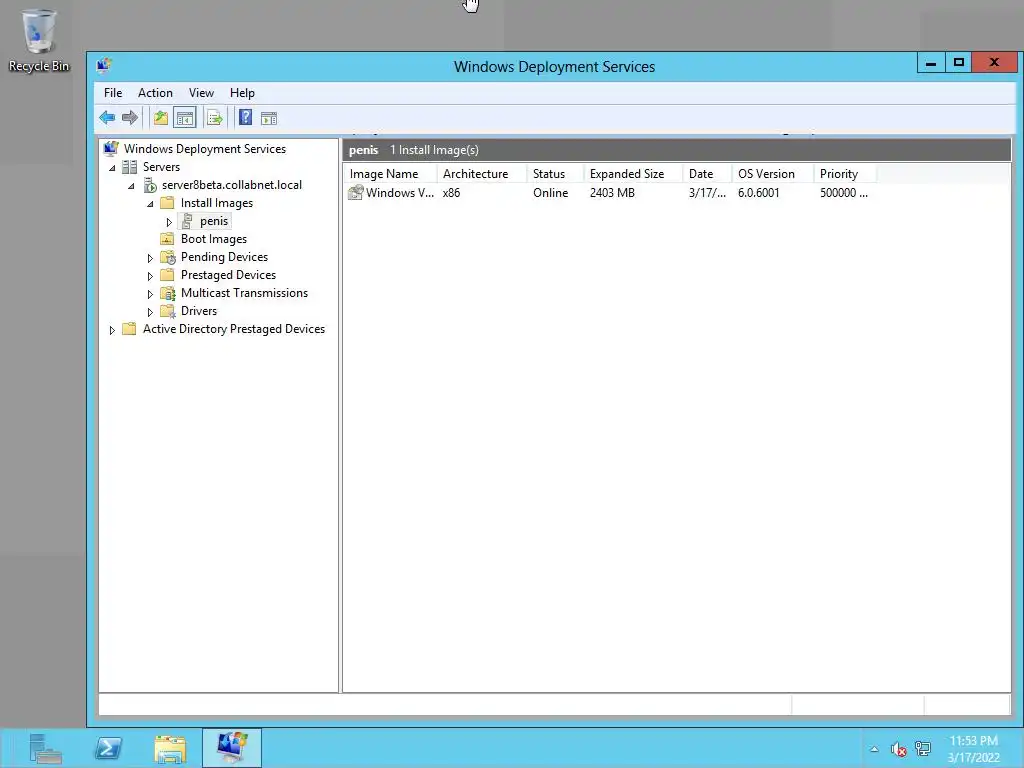Select the Servers node in tree
Image resolution: width=1024 pixels, height=768 pixels.
click(161, 167)
